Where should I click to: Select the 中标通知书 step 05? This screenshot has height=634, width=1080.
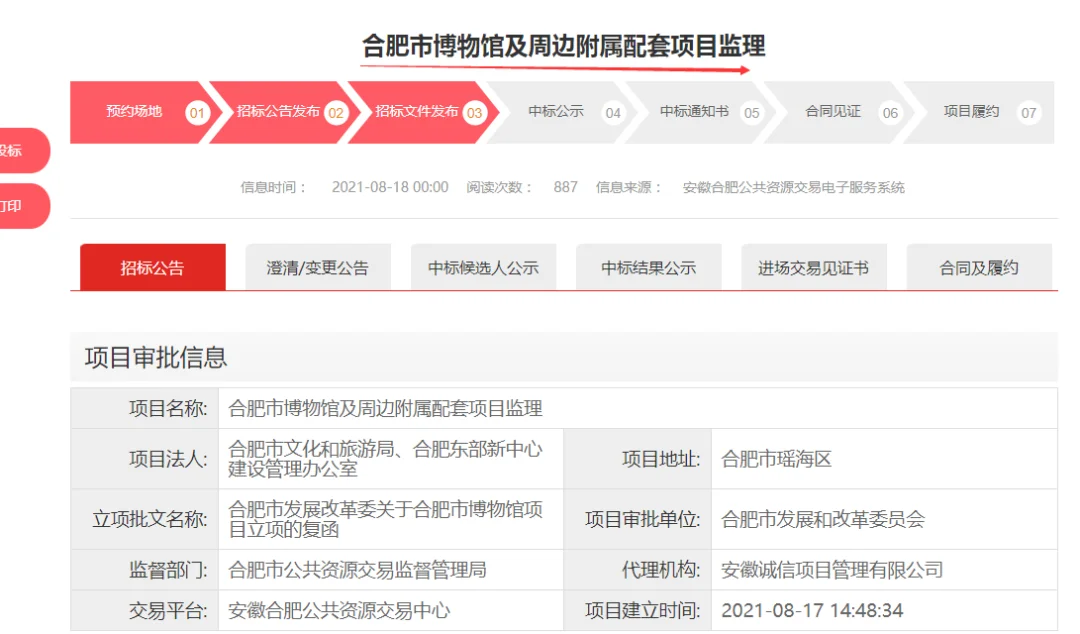click(701, 112)
